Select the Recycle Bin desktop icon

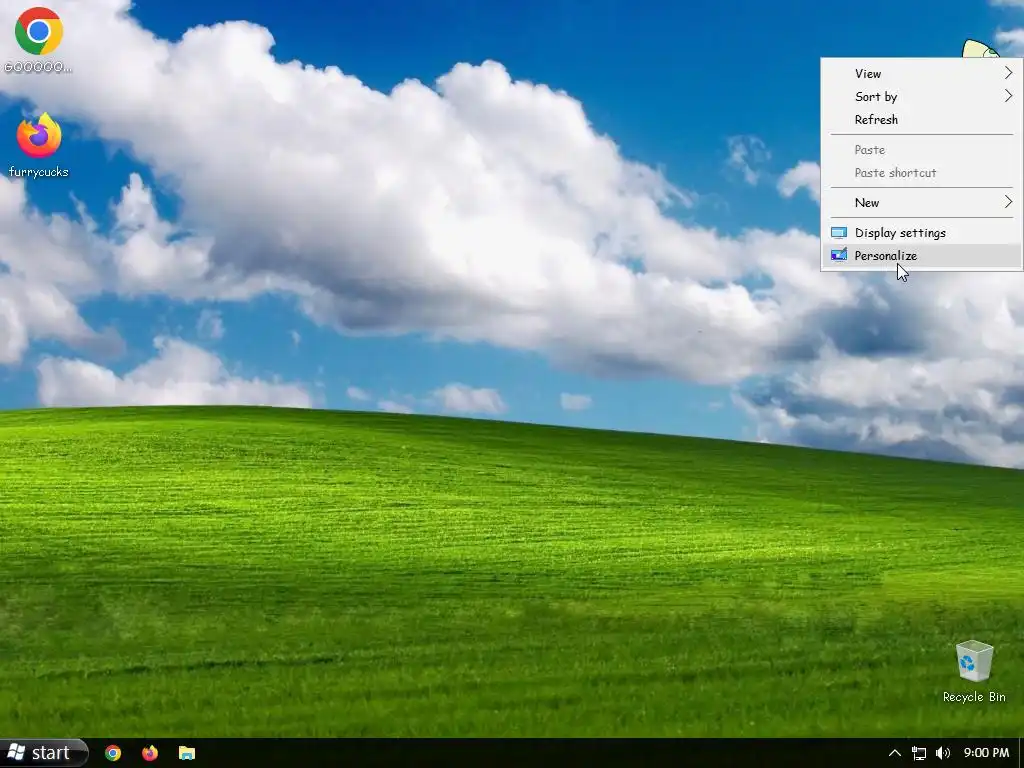tap(974, 671)
